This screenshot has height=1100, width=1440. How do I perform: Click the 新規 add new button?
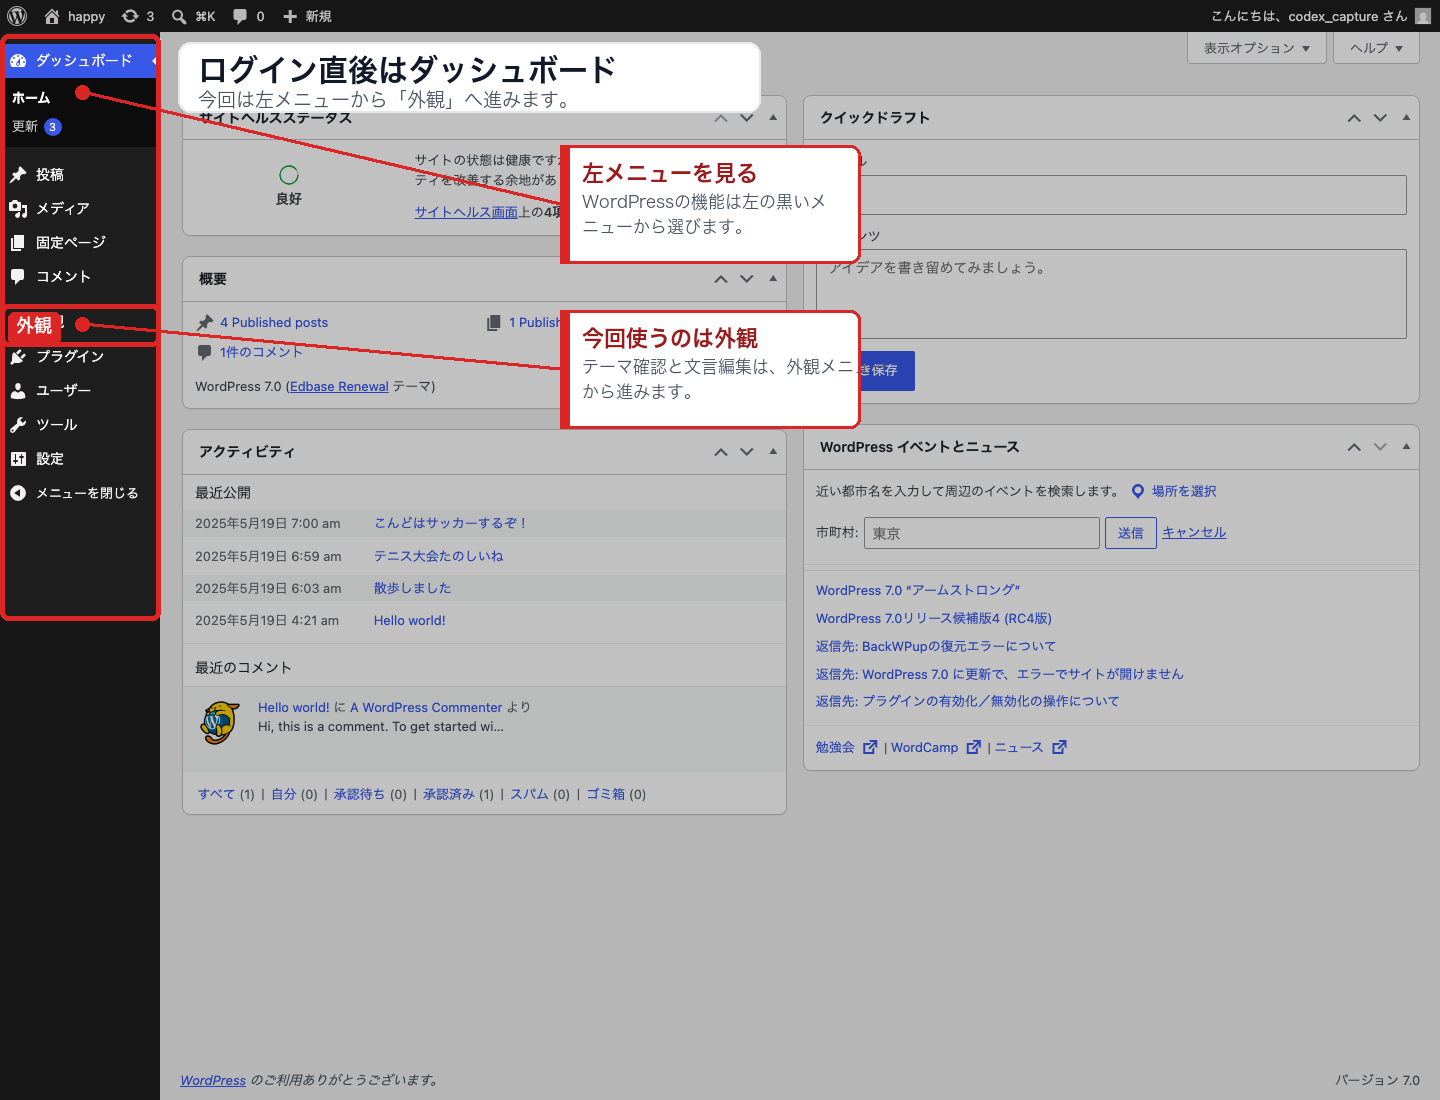coord(307,16)
